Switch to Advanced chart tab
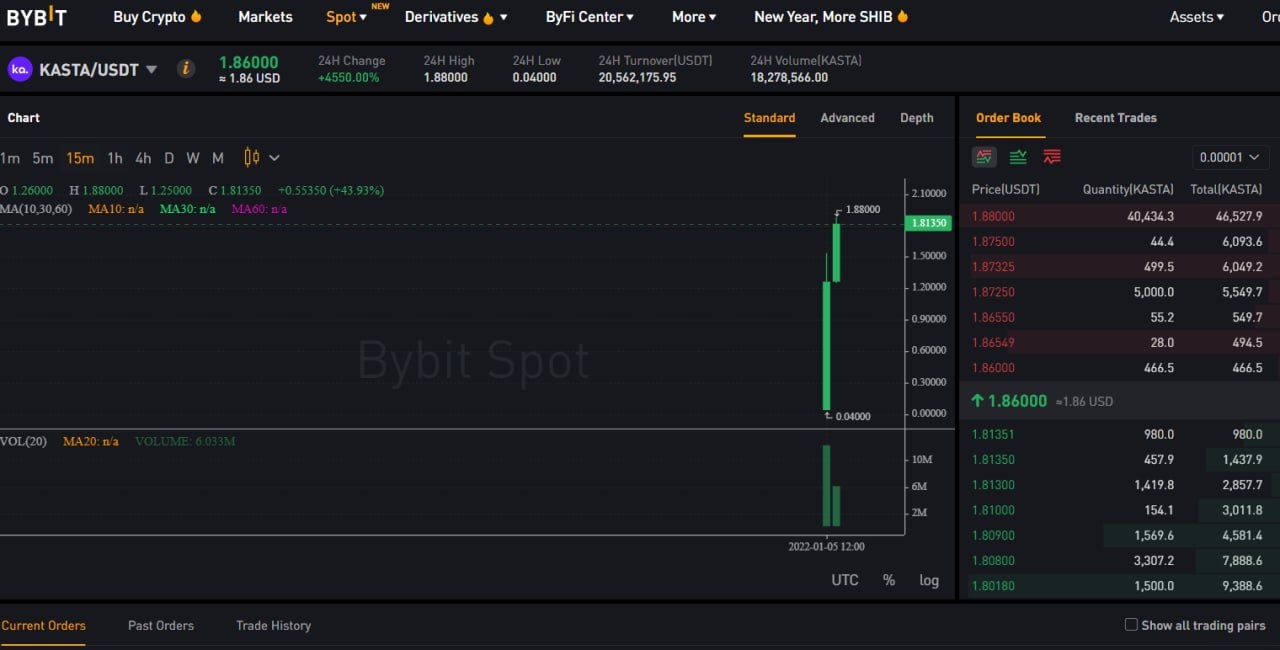The width and height of the screenshot is (1280, 650). pyautogui.click(x=847, y=118)
